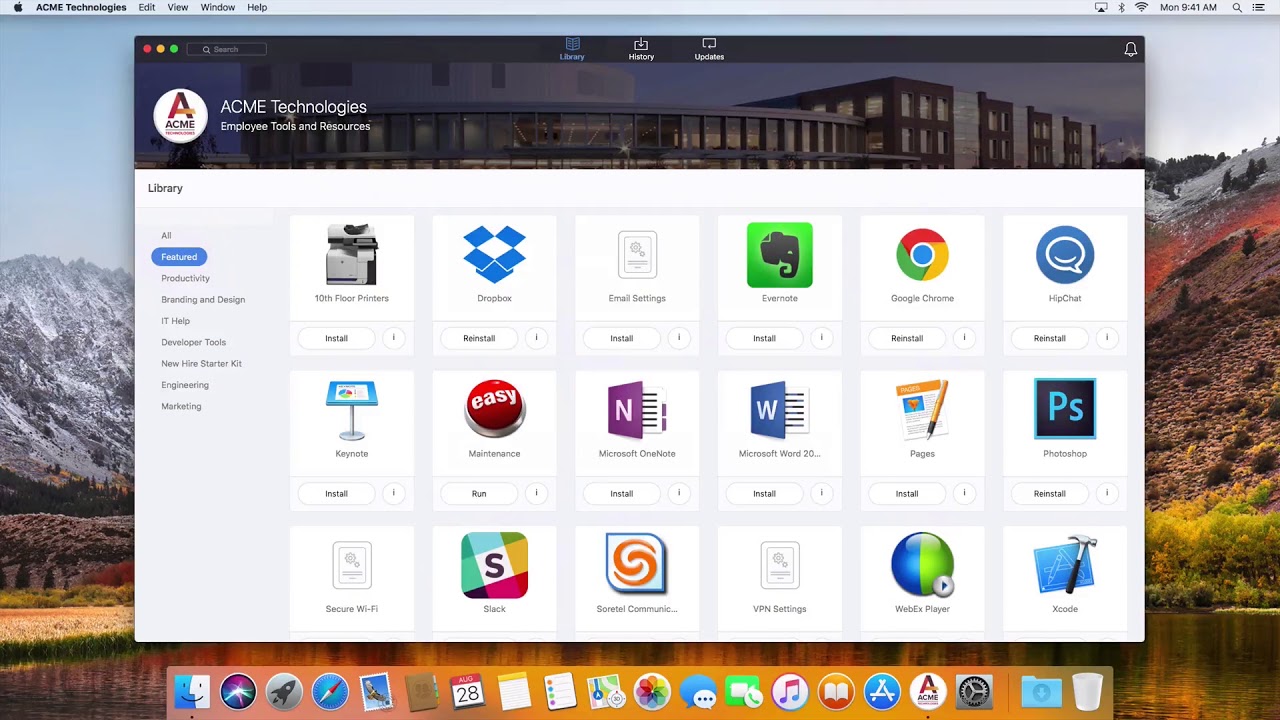Click the Pages app icon
This screenshot has width=1280, height=720.
pyautogui.click(x=922, y=410)
